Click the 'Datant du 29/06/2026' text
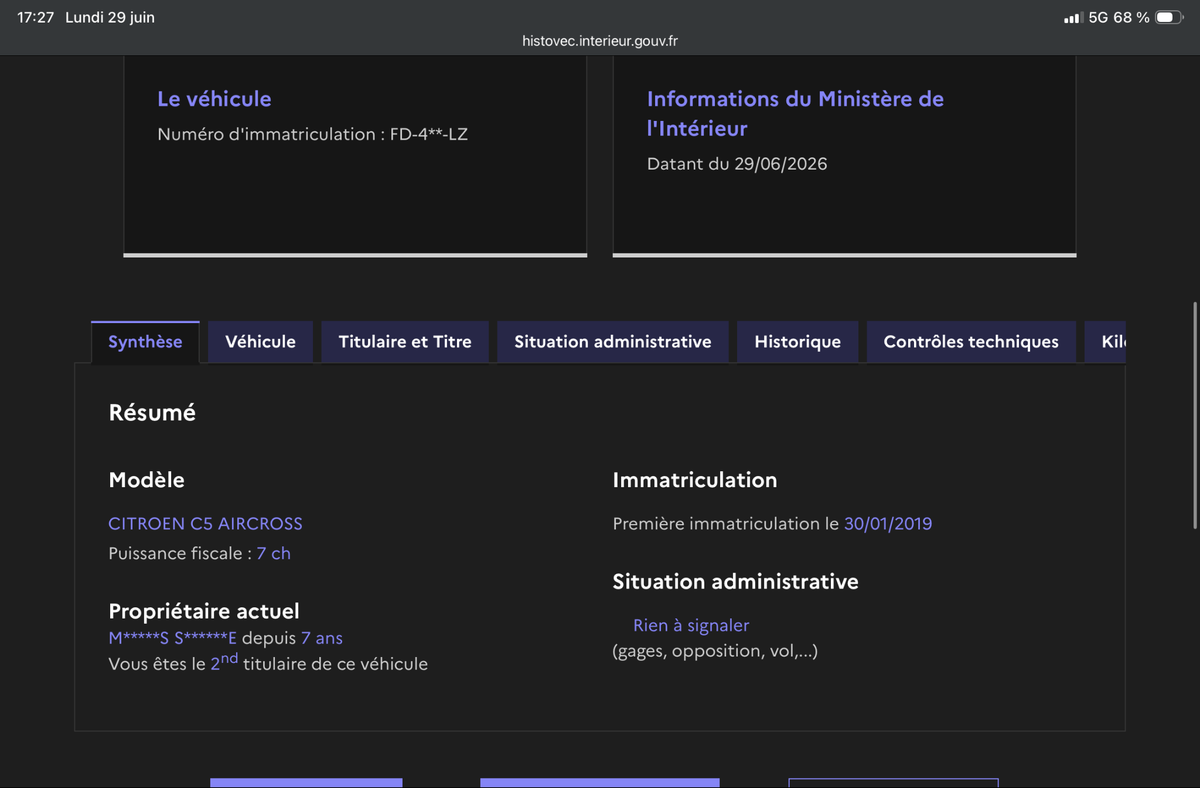Screen dimensions: 1200x788 (737, 164)
